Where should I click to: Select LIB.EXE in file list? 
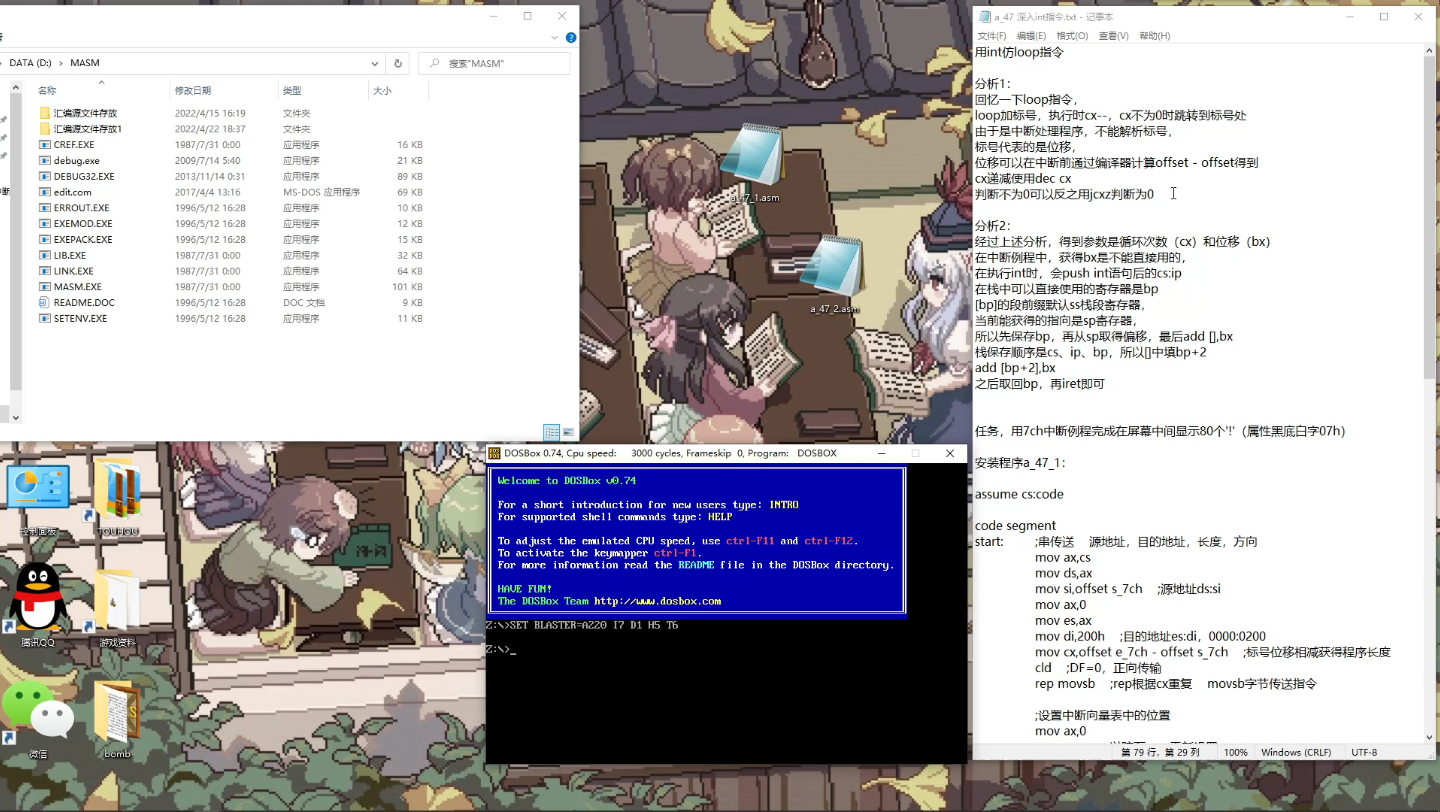231,255
